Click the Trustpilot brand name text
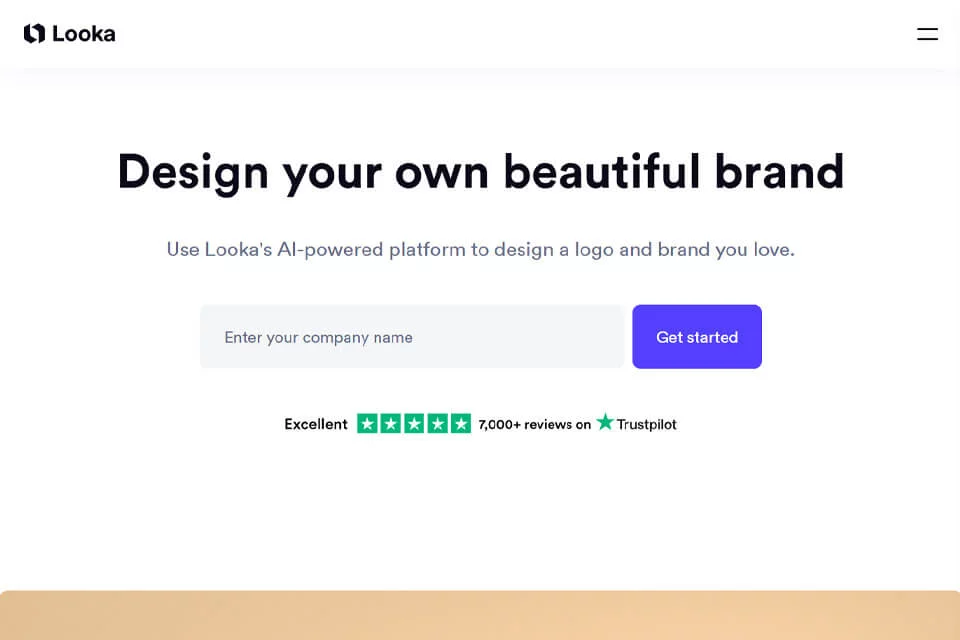Screen dimensions: 960x640 pyautogui.click(x=647, y=424)
